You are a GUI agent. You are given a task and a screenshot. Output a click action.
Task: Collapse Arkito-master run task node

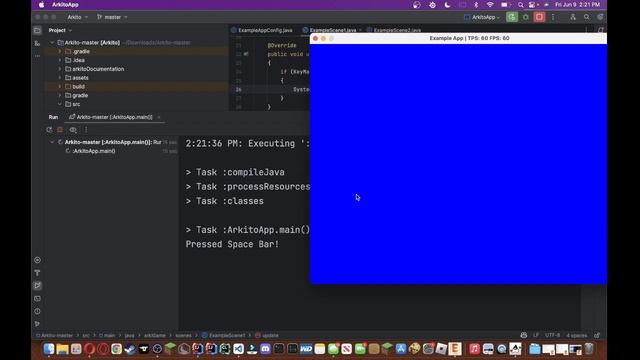[x=52, y=142]
